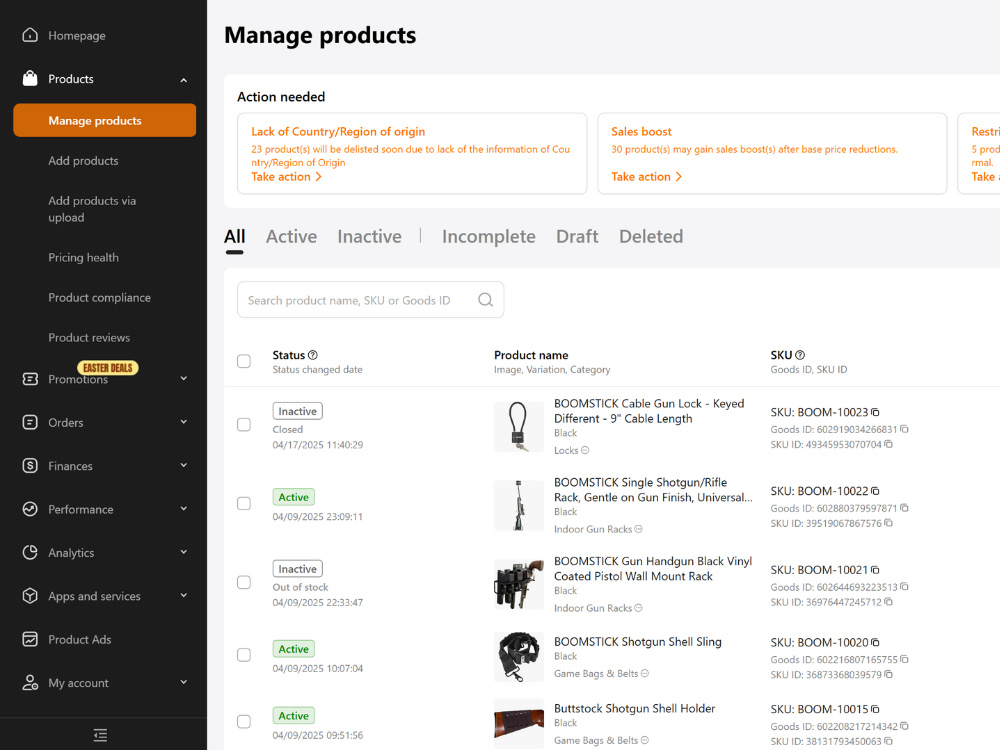Click the product search input field

[x=371, y=300]
